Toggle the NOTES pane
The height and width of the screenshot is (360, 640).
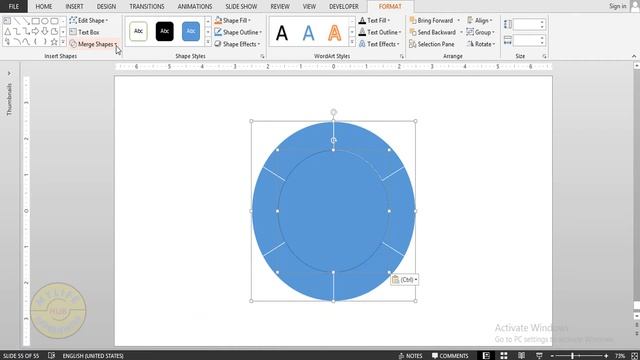(410, 356)
